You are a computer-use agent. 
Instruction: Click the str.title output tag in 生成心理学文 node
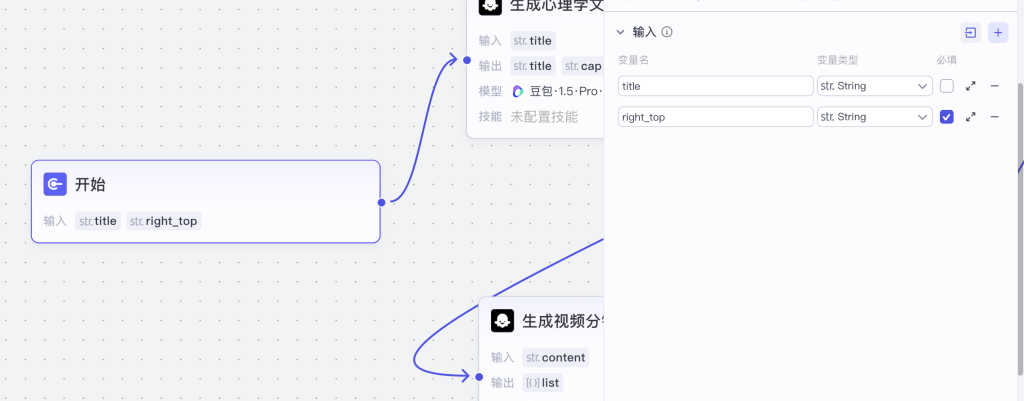(x=533, y=66)
